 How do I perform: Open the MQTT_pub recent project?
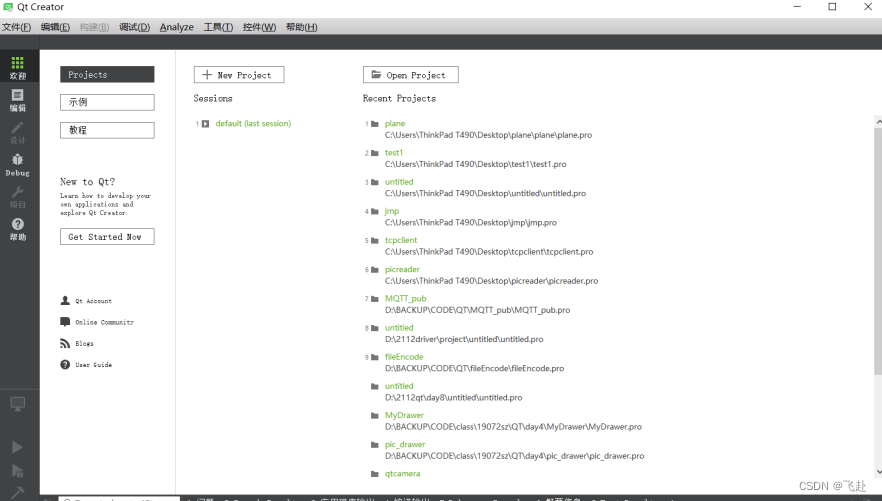pos(406,298)
